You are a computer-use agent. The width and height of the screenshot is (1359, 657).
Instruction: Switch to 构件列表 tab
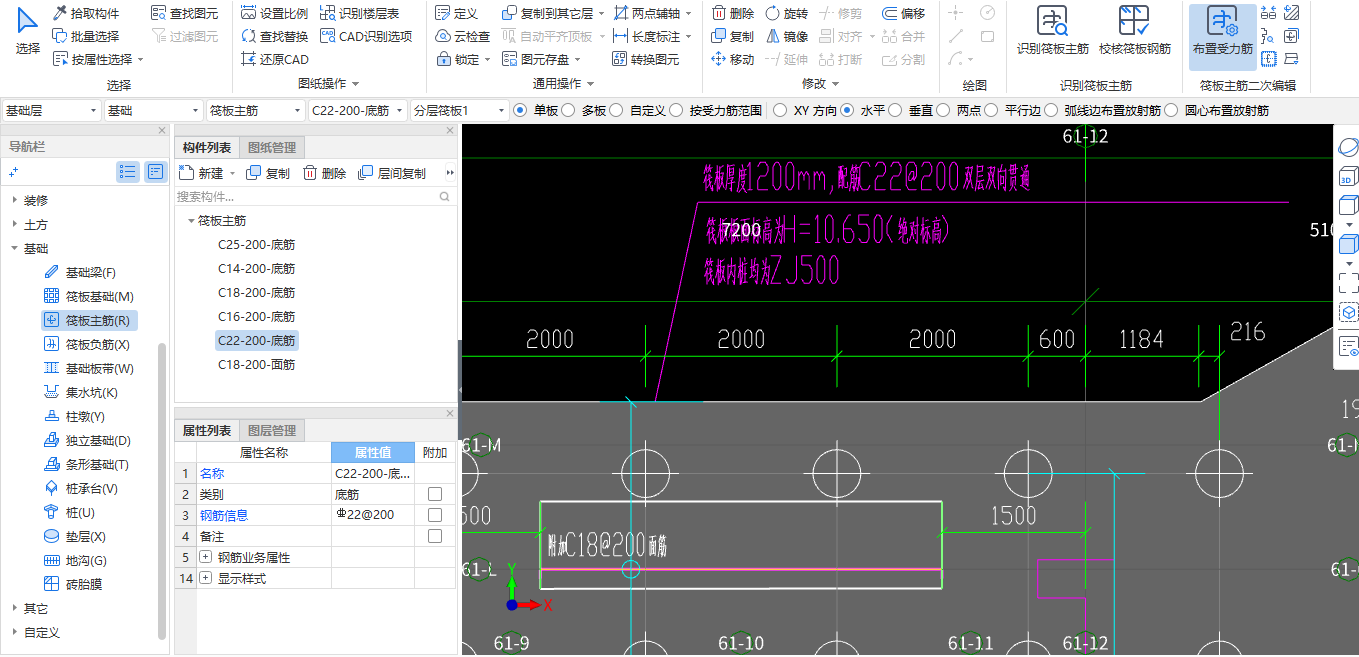click(207, 148)
